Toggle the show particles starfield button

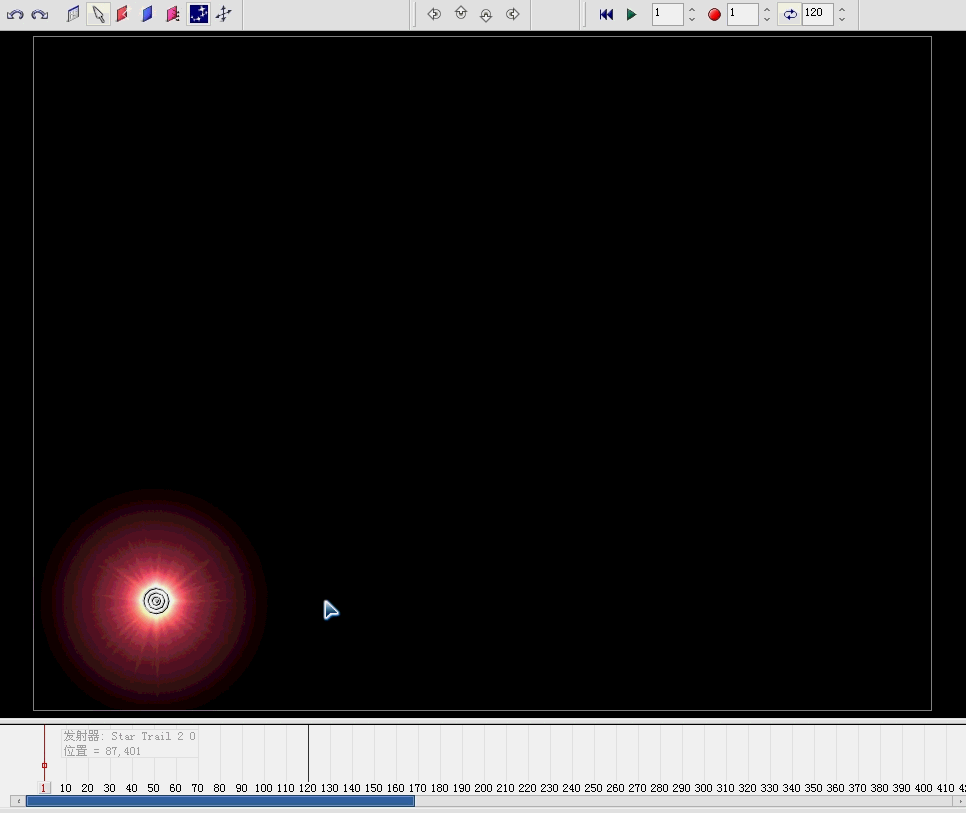point(198,14)
